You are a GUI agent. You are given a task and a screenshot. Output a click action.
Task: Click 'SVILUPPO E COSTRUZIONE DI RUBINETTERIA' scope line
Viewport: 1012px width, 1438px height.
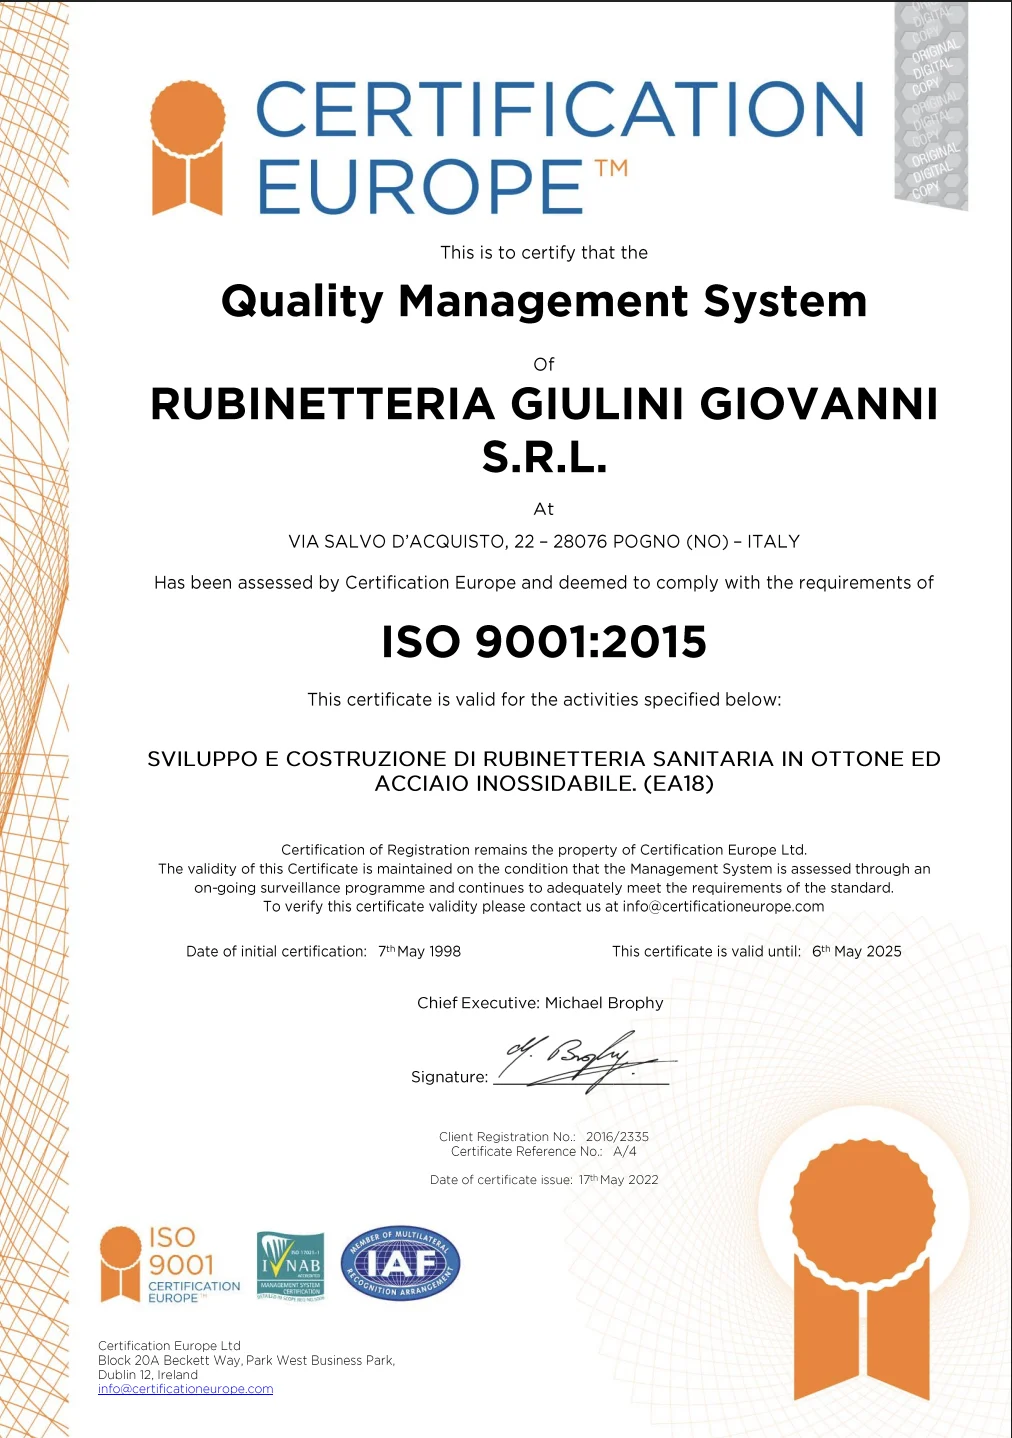[x=544, y=759]
